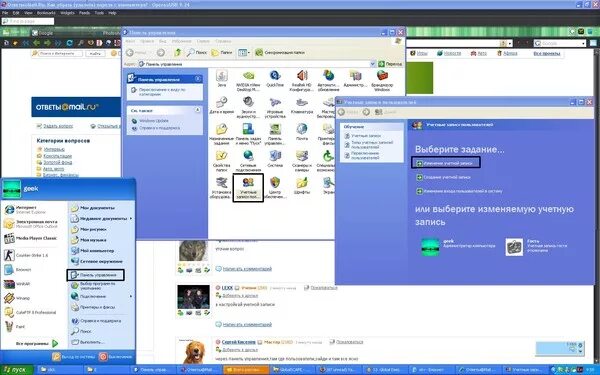The image size is (600, 375).
Task: Open the Свойства папки icon
Action: (222, 161)
